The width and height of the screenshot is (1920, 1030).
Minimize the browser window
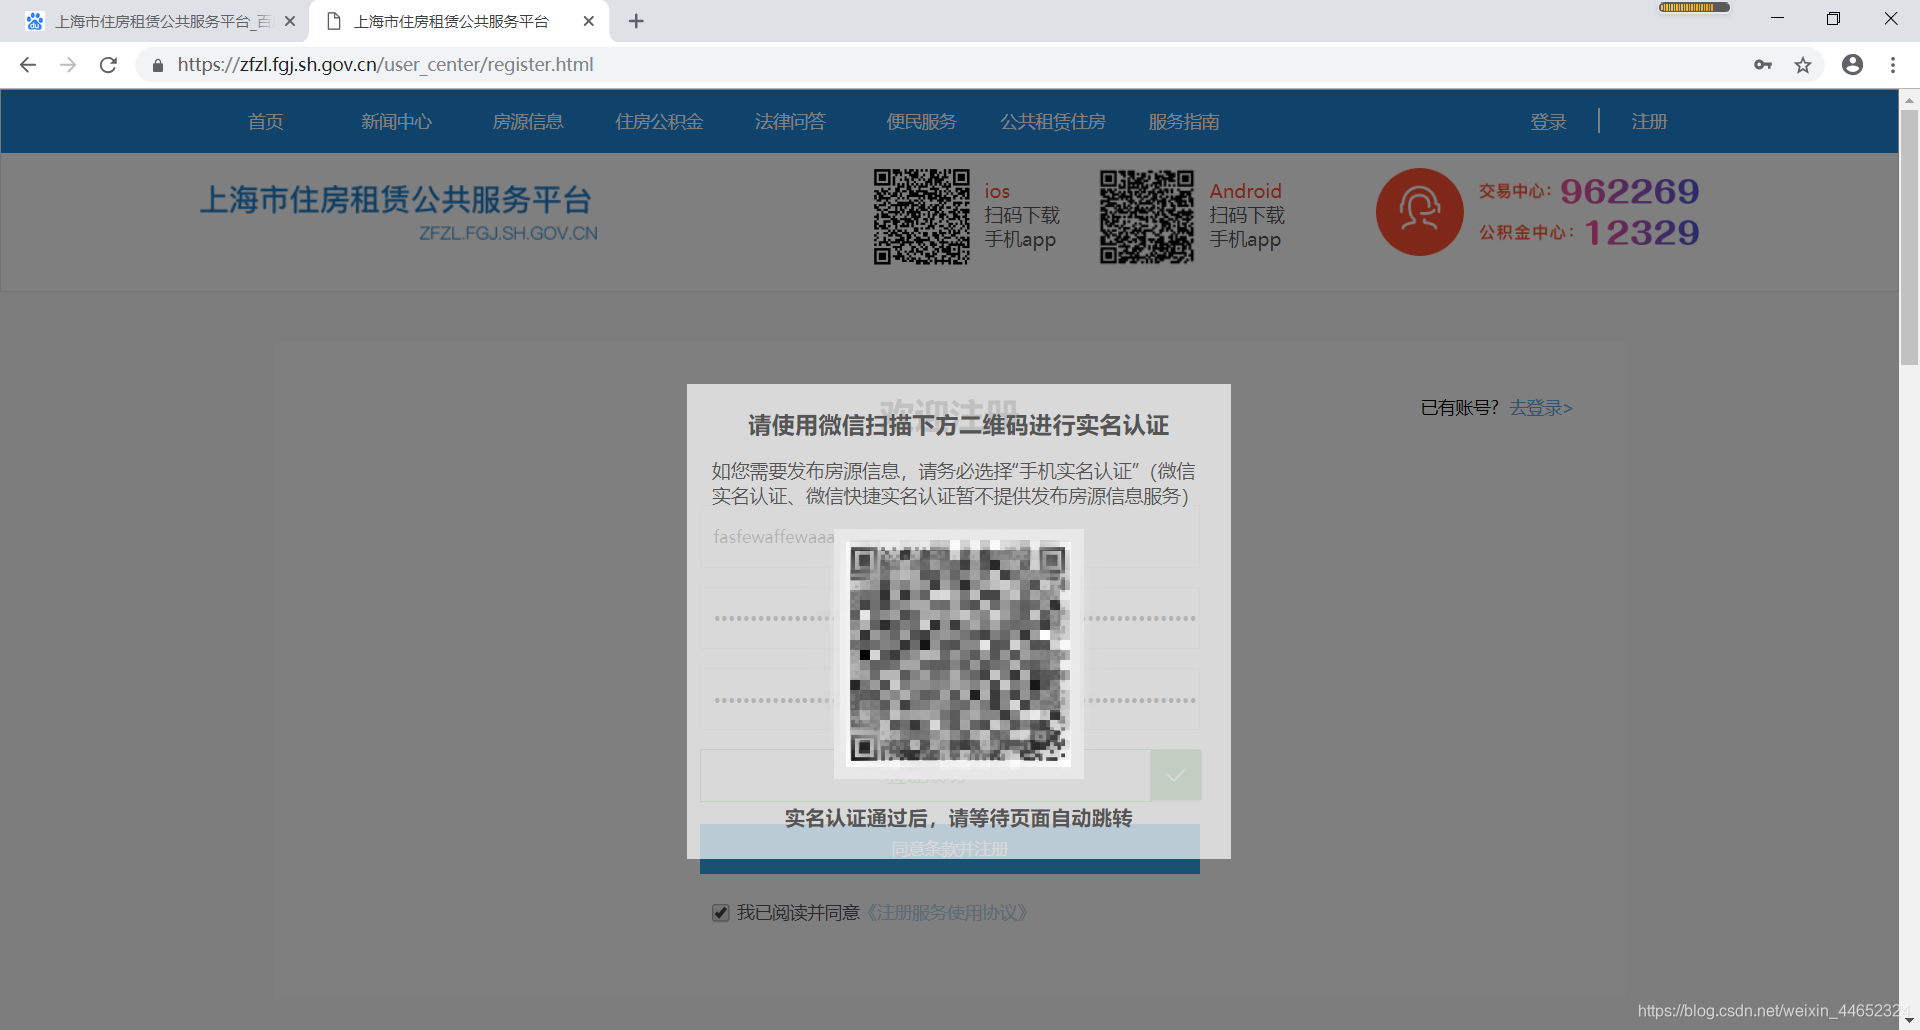pyautogui.click(x=1777, y=19)
